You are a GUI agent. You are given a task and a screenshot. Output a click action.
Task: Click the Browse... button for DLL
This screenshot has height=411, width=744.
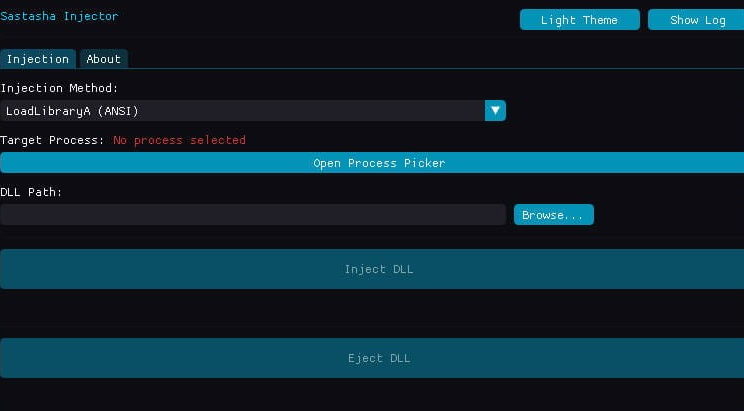(553, 215)
